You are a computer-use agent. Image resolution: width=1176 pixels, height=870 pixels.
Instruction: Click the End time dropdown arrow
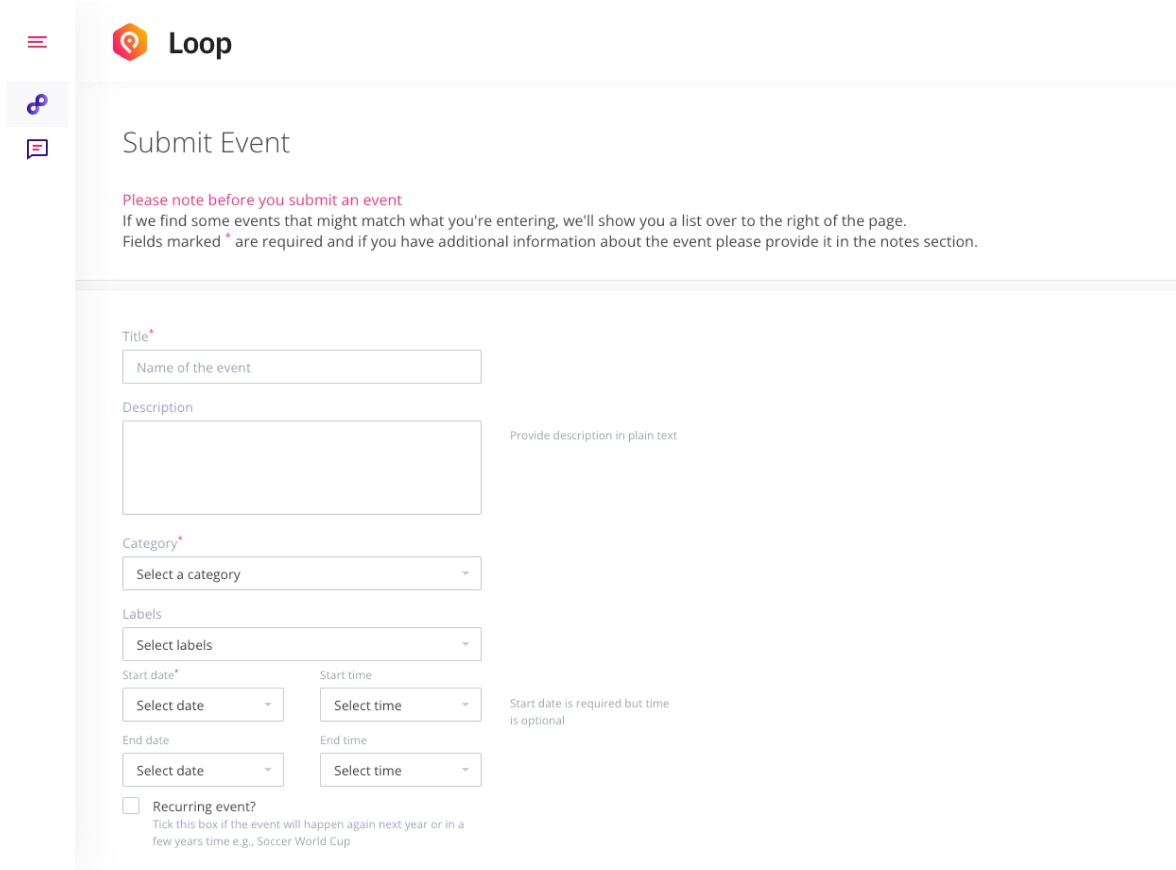pyautogui.click(x=465, y=770)
